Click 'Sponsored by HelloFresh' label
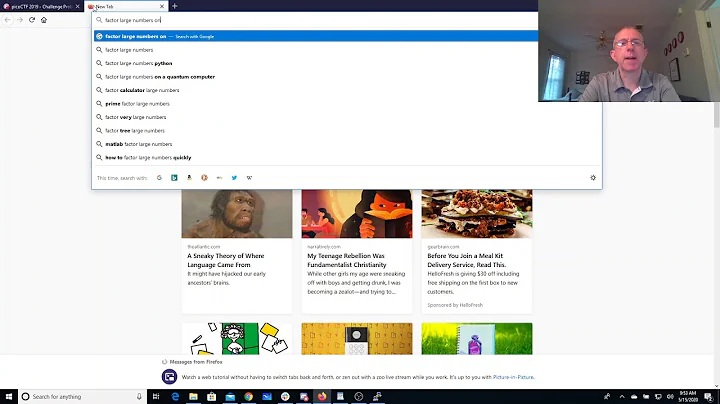This screenshot has width=720, height=404. (455, 305)
